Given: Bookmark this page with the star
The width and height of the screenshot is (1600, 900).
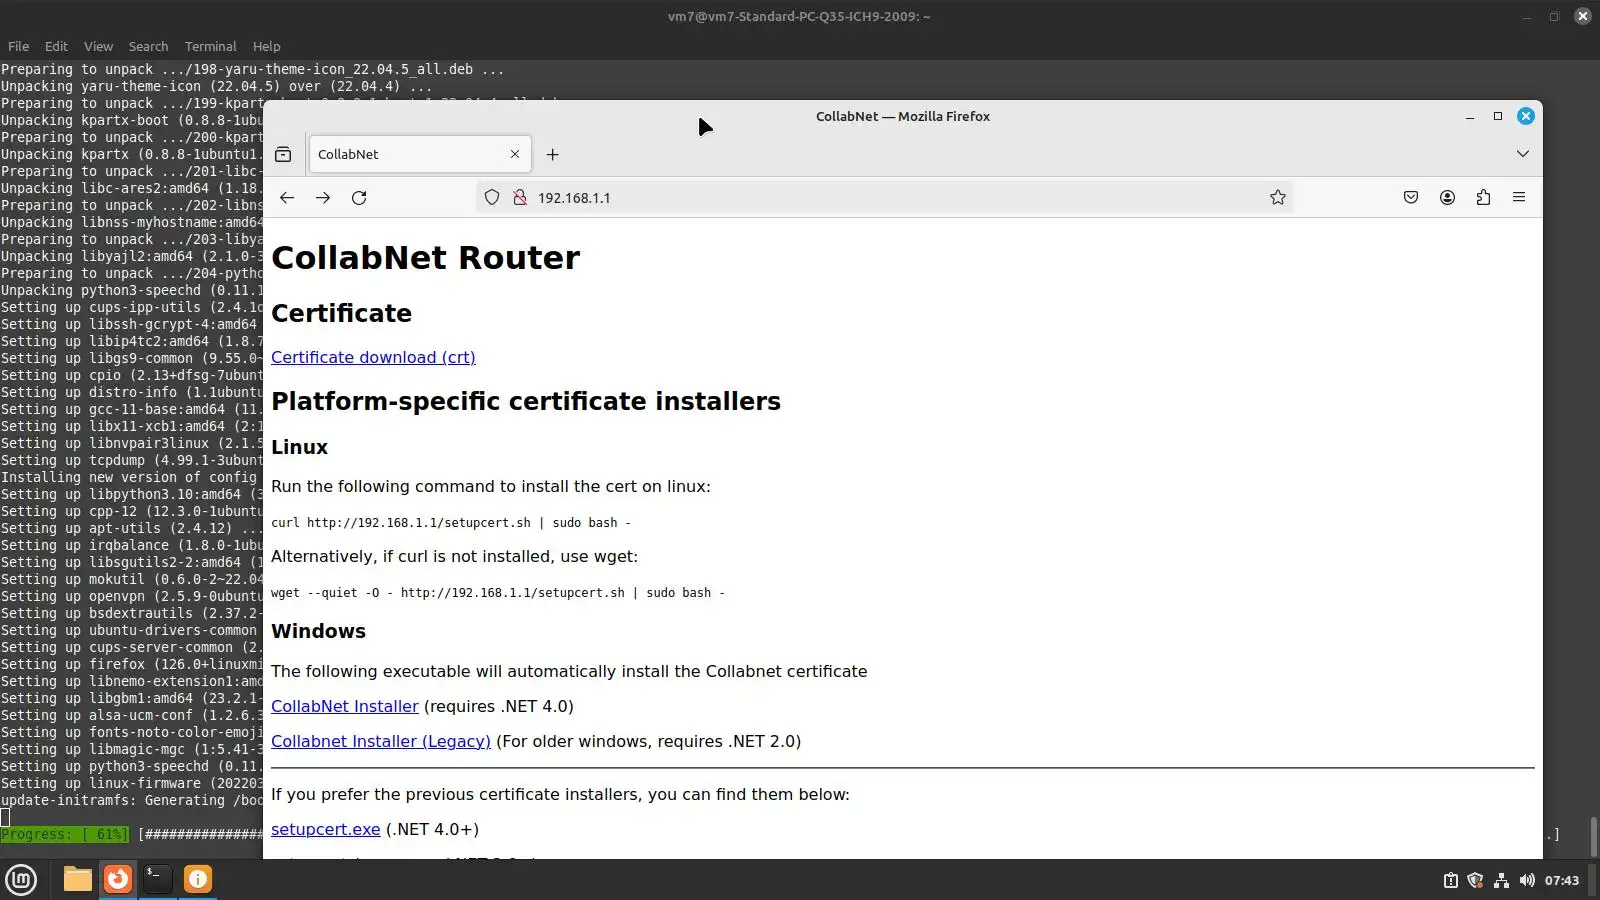Looking at the screenshot, I should point(1277,198).
